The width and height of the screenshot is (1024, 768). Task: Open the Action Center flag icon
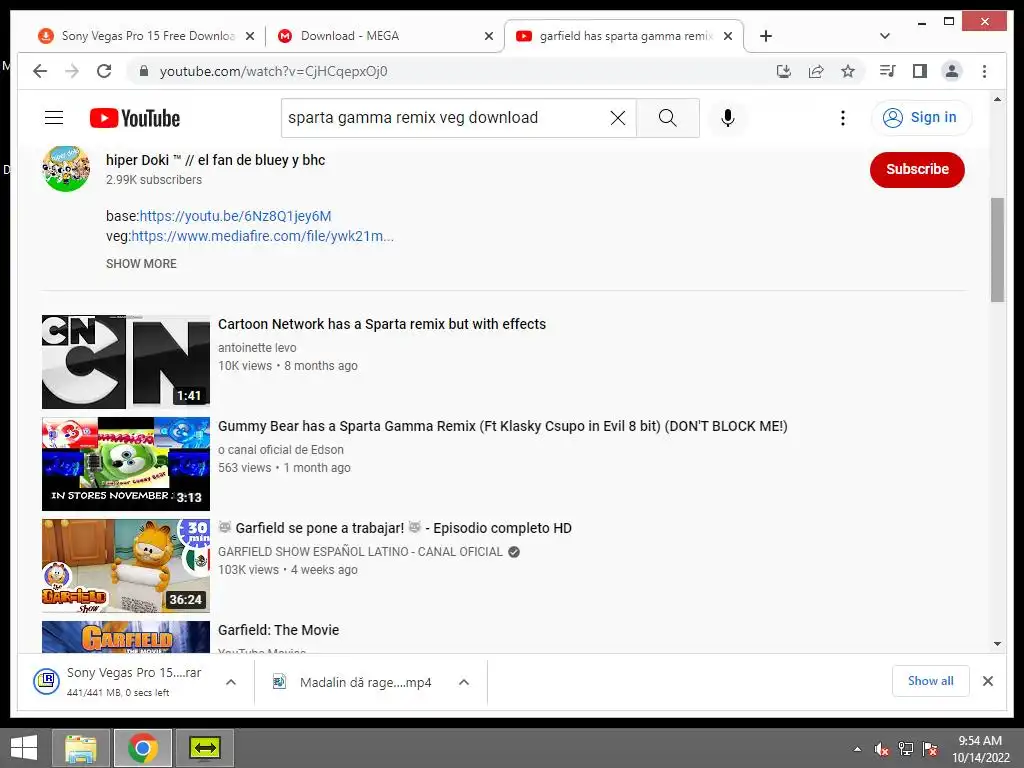[930, 749]
